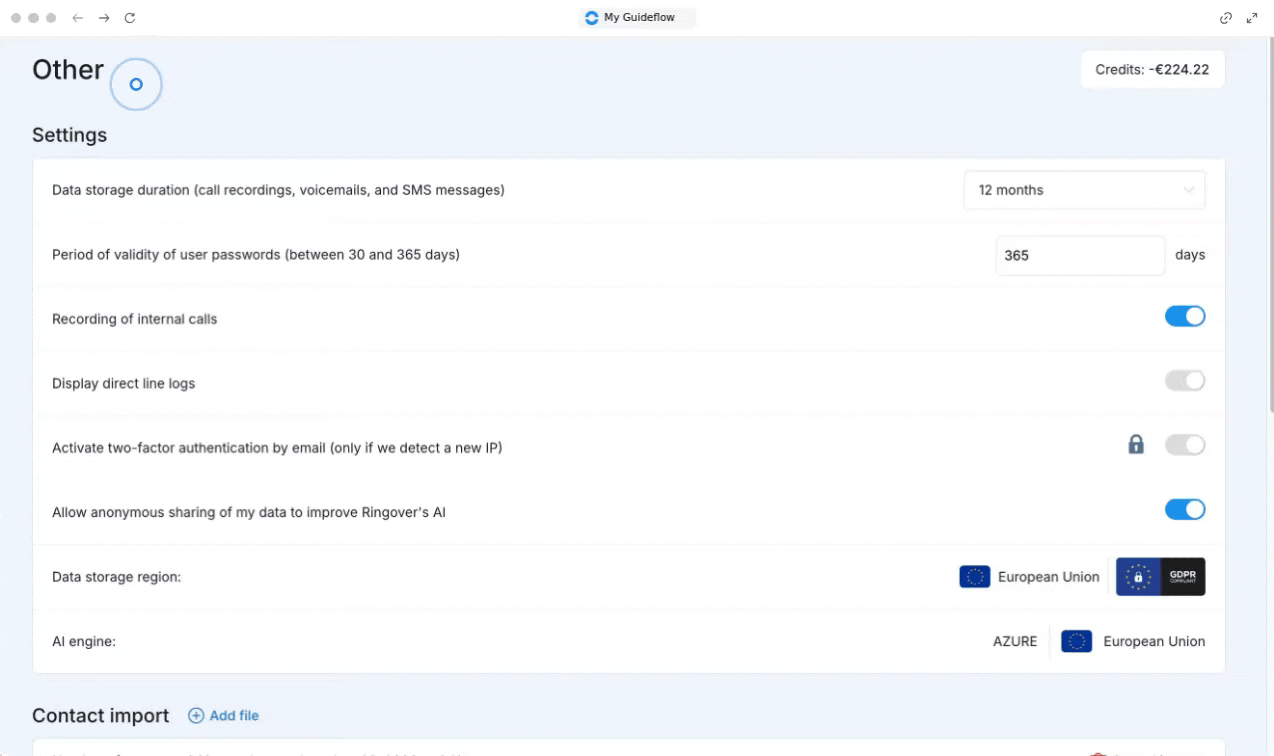The image size is (1274, 756).
Task: Turn off anonymous data sharing for Ringover's AI
Action: tap(1184, 510)
